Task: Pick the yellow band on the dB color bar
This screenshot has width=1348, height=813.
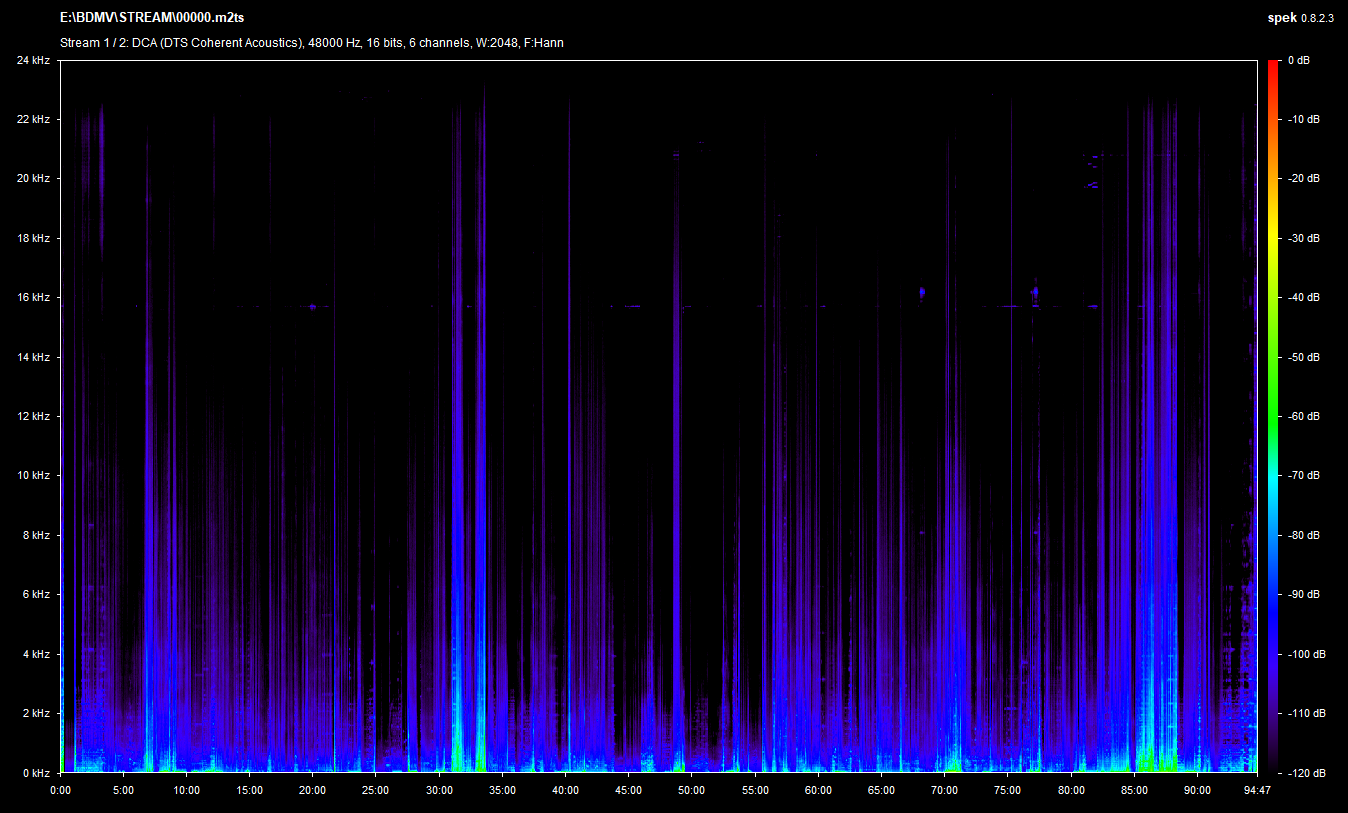Action: 1272,240
